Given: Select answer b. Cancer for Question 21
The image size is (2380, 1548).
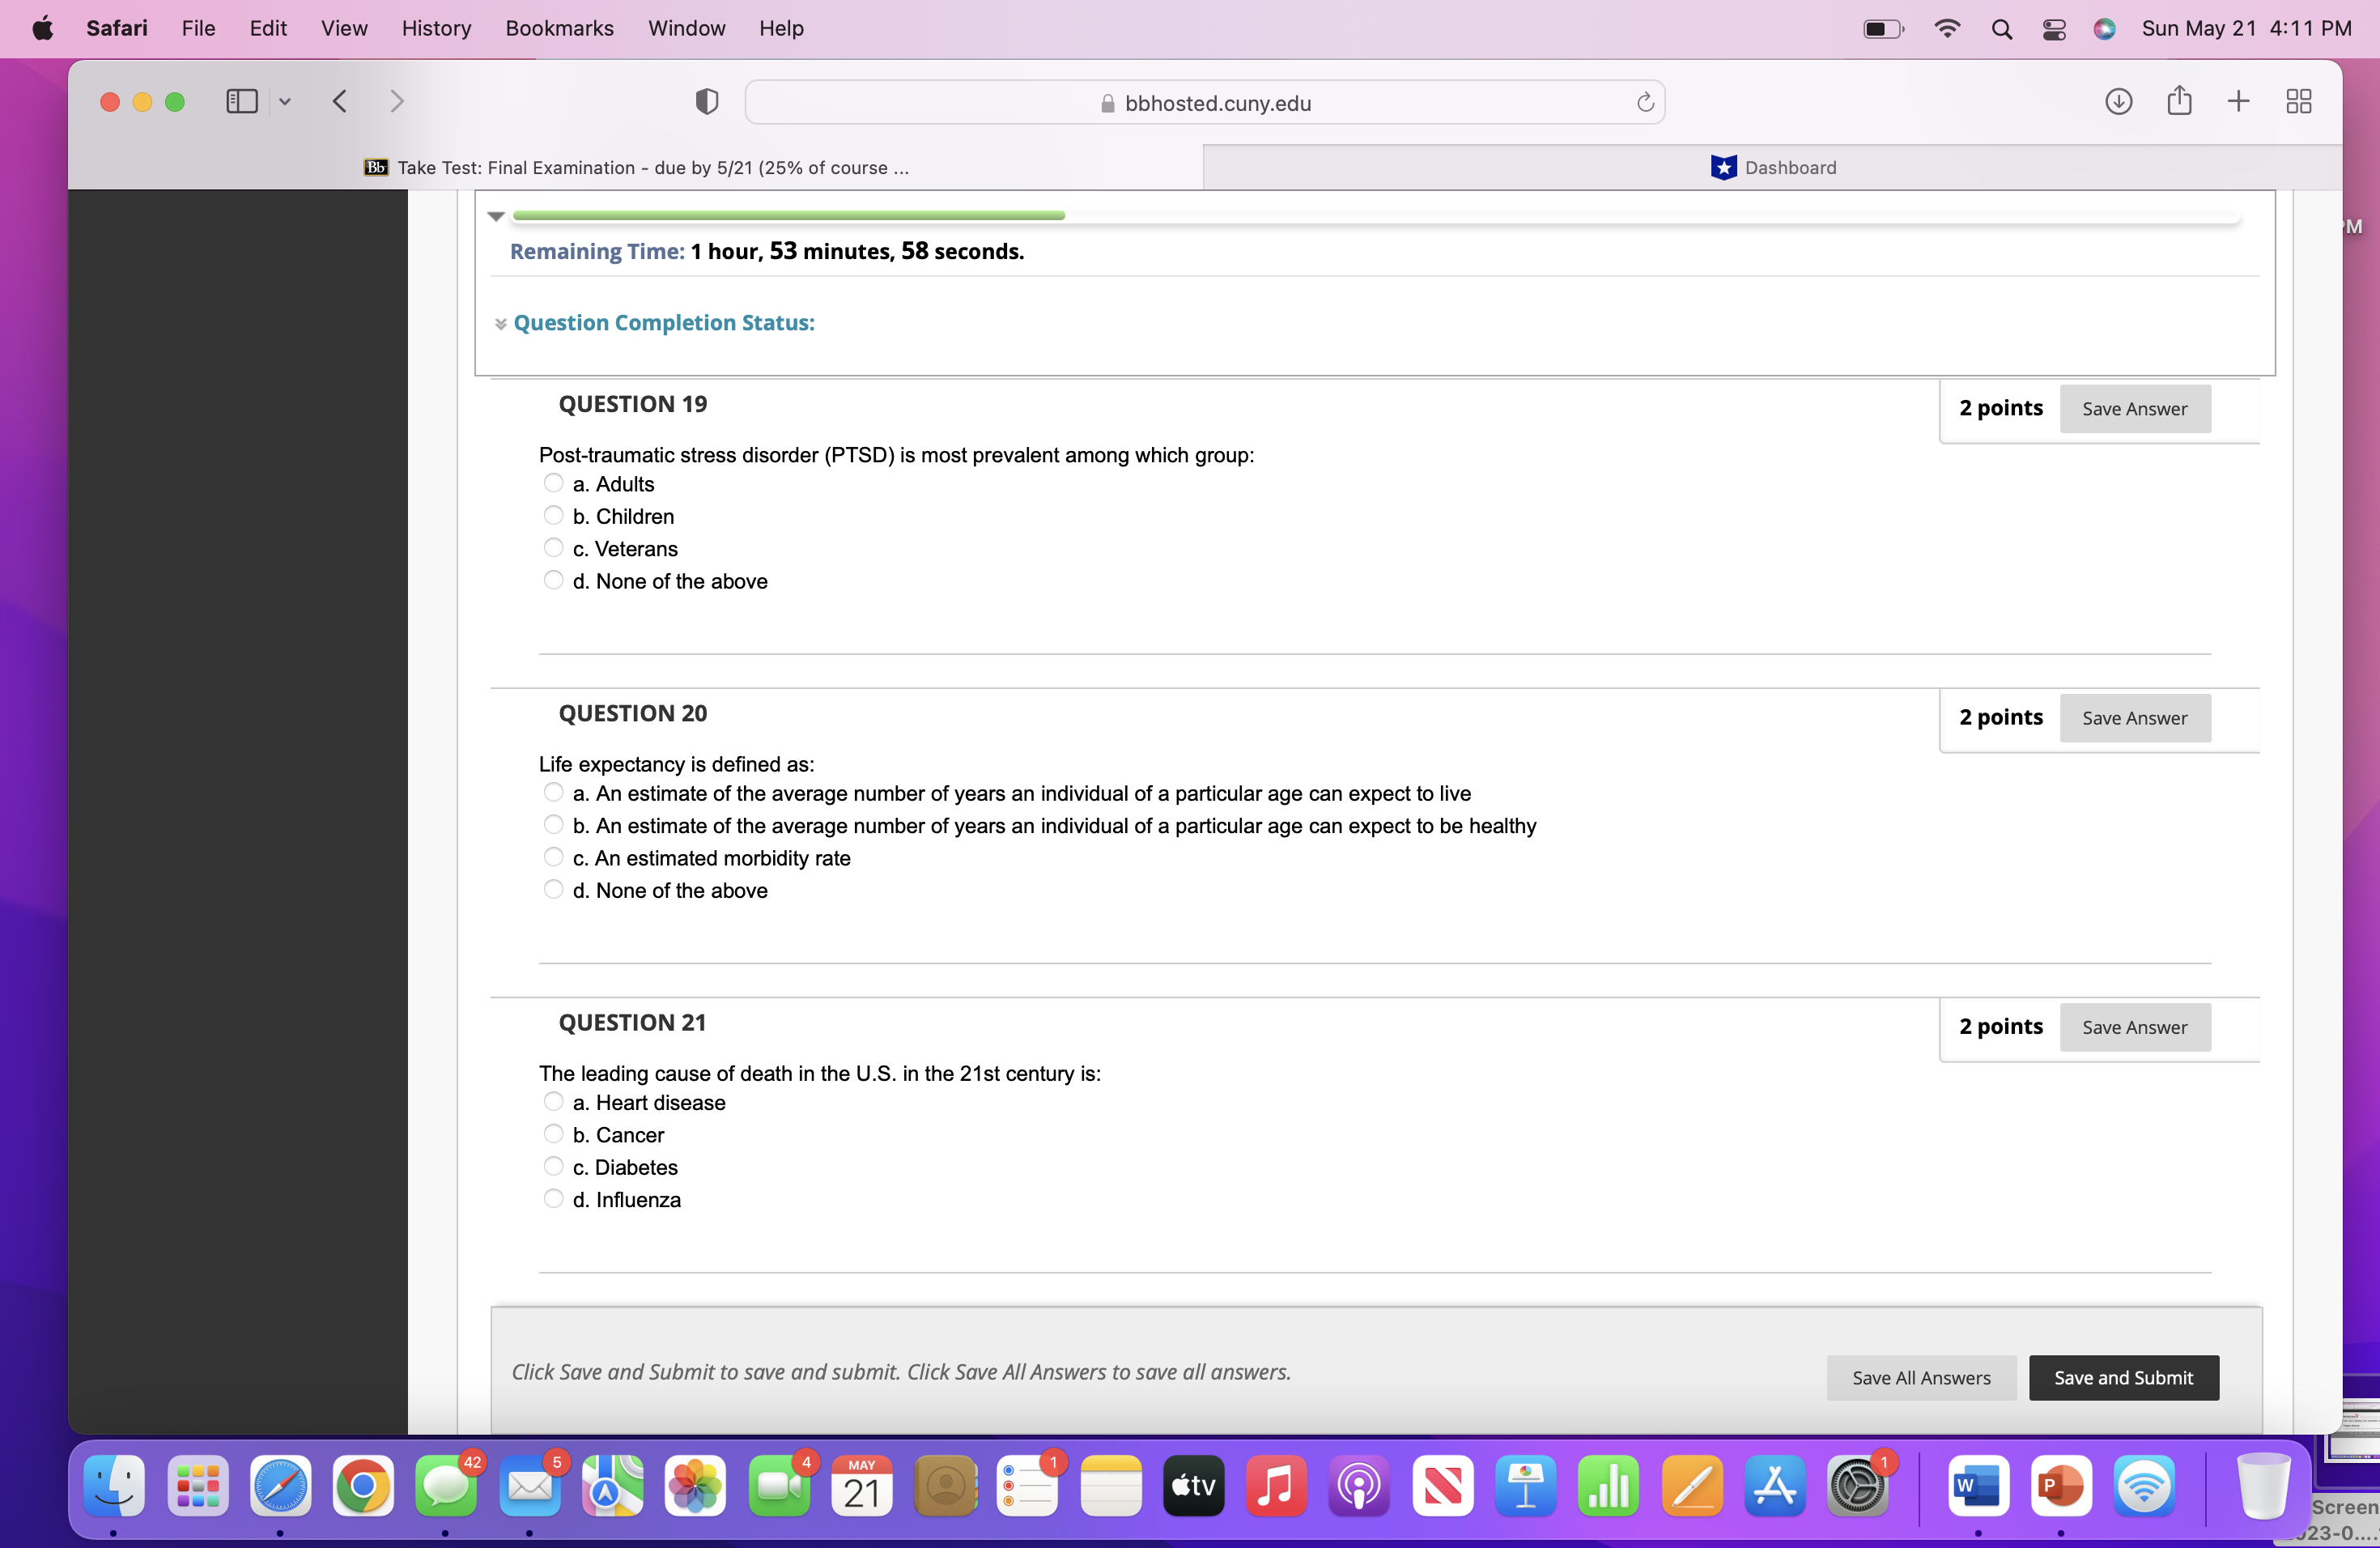Looking at the screenshot, I should tap(554, 1134).
